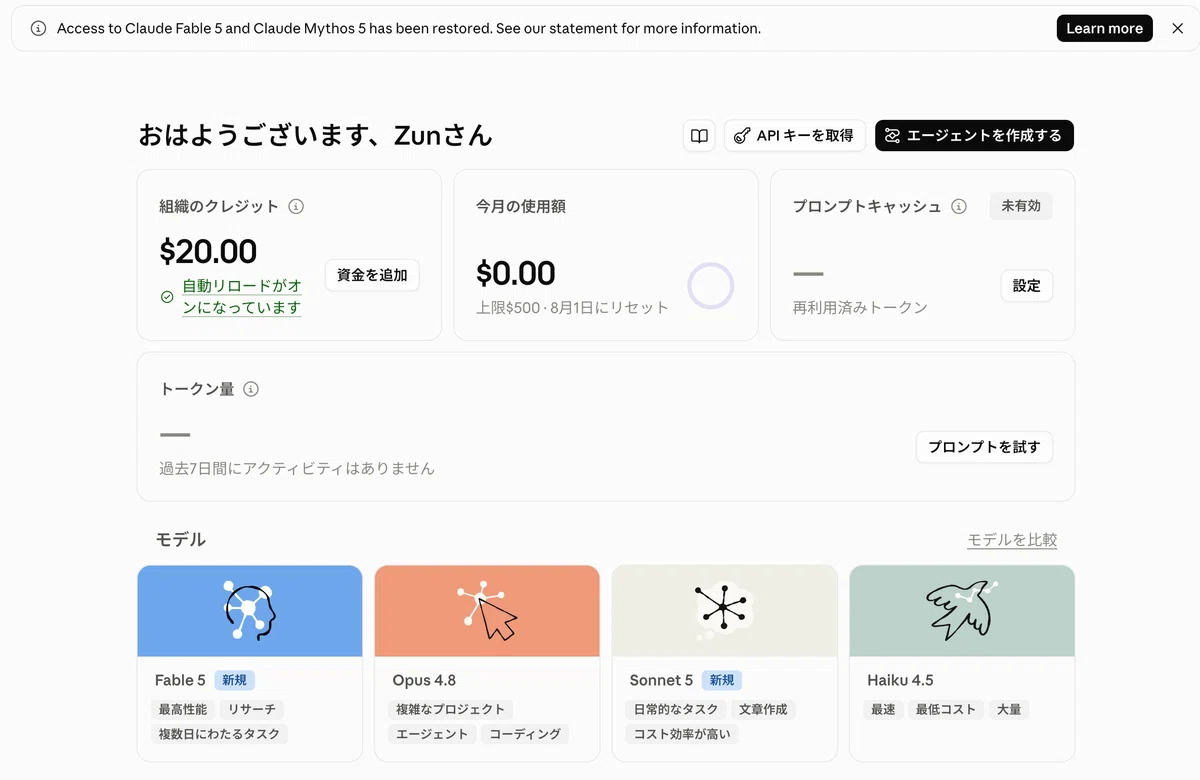Click info icon next to 組織のクレジット
Viewport: 1200px width, 780px height.
pyautogui.click(x=296, y=207)
